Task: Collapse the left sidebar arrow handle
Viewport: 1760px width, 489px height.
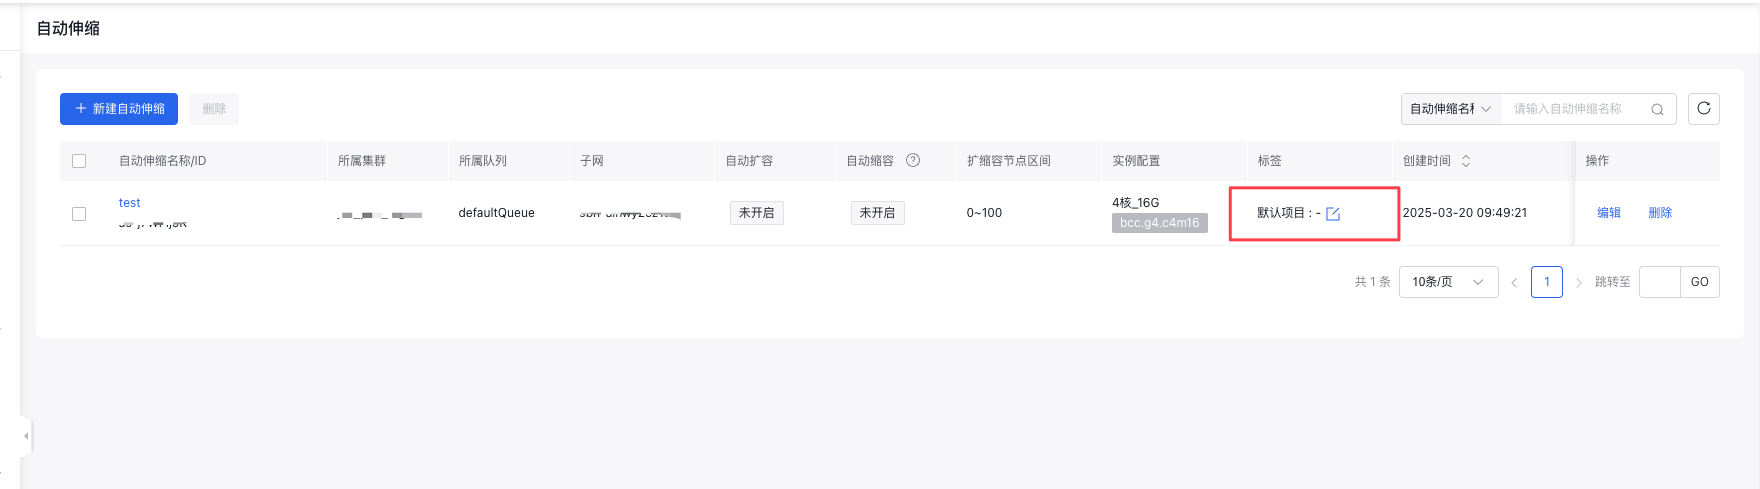Action: 26,436
